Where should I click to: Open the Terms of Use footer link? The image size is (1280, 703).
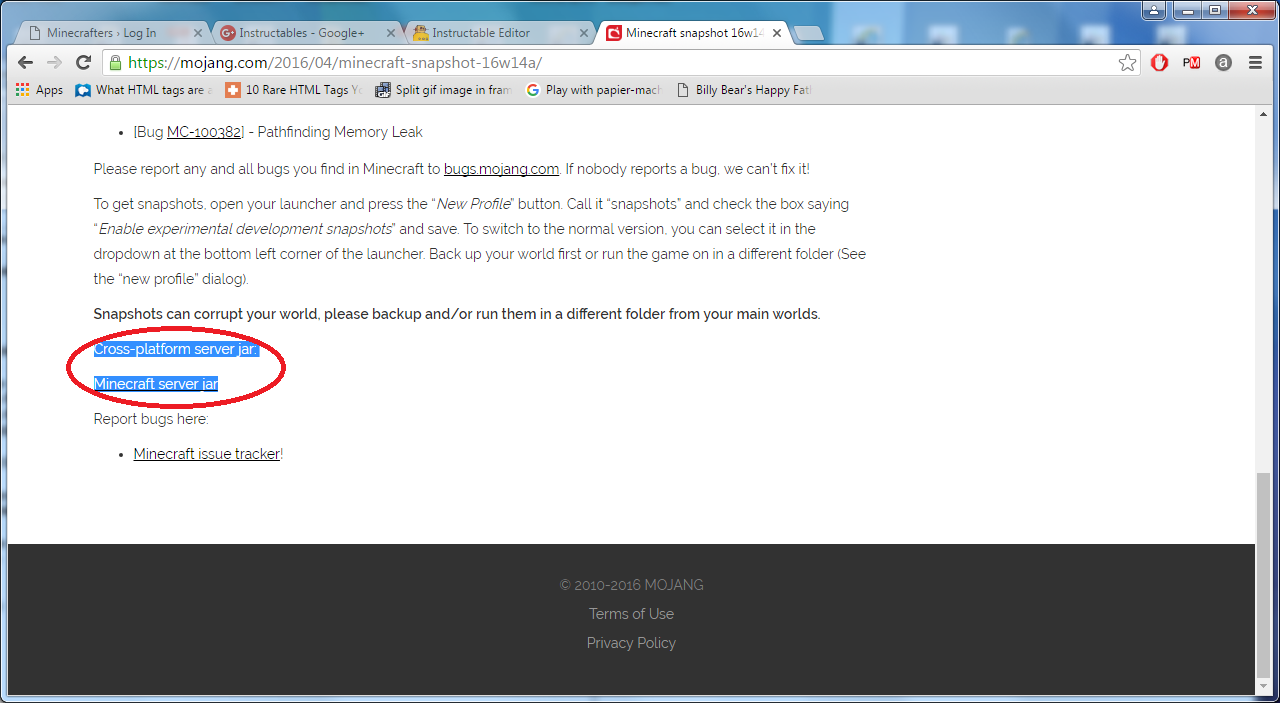tap(631, 614)
